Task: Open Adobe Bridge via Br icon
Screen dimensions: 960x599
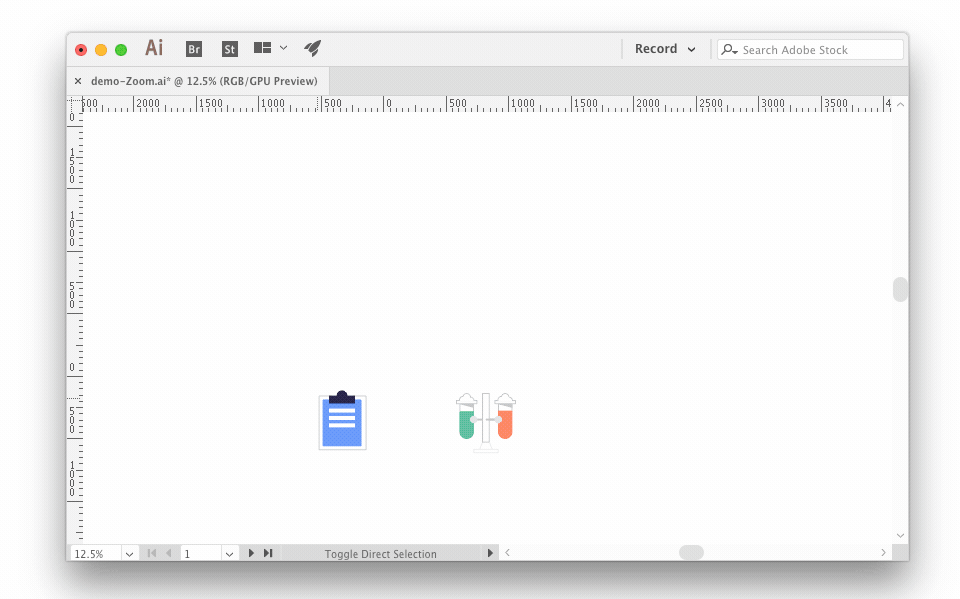Action: click(194, 49)
